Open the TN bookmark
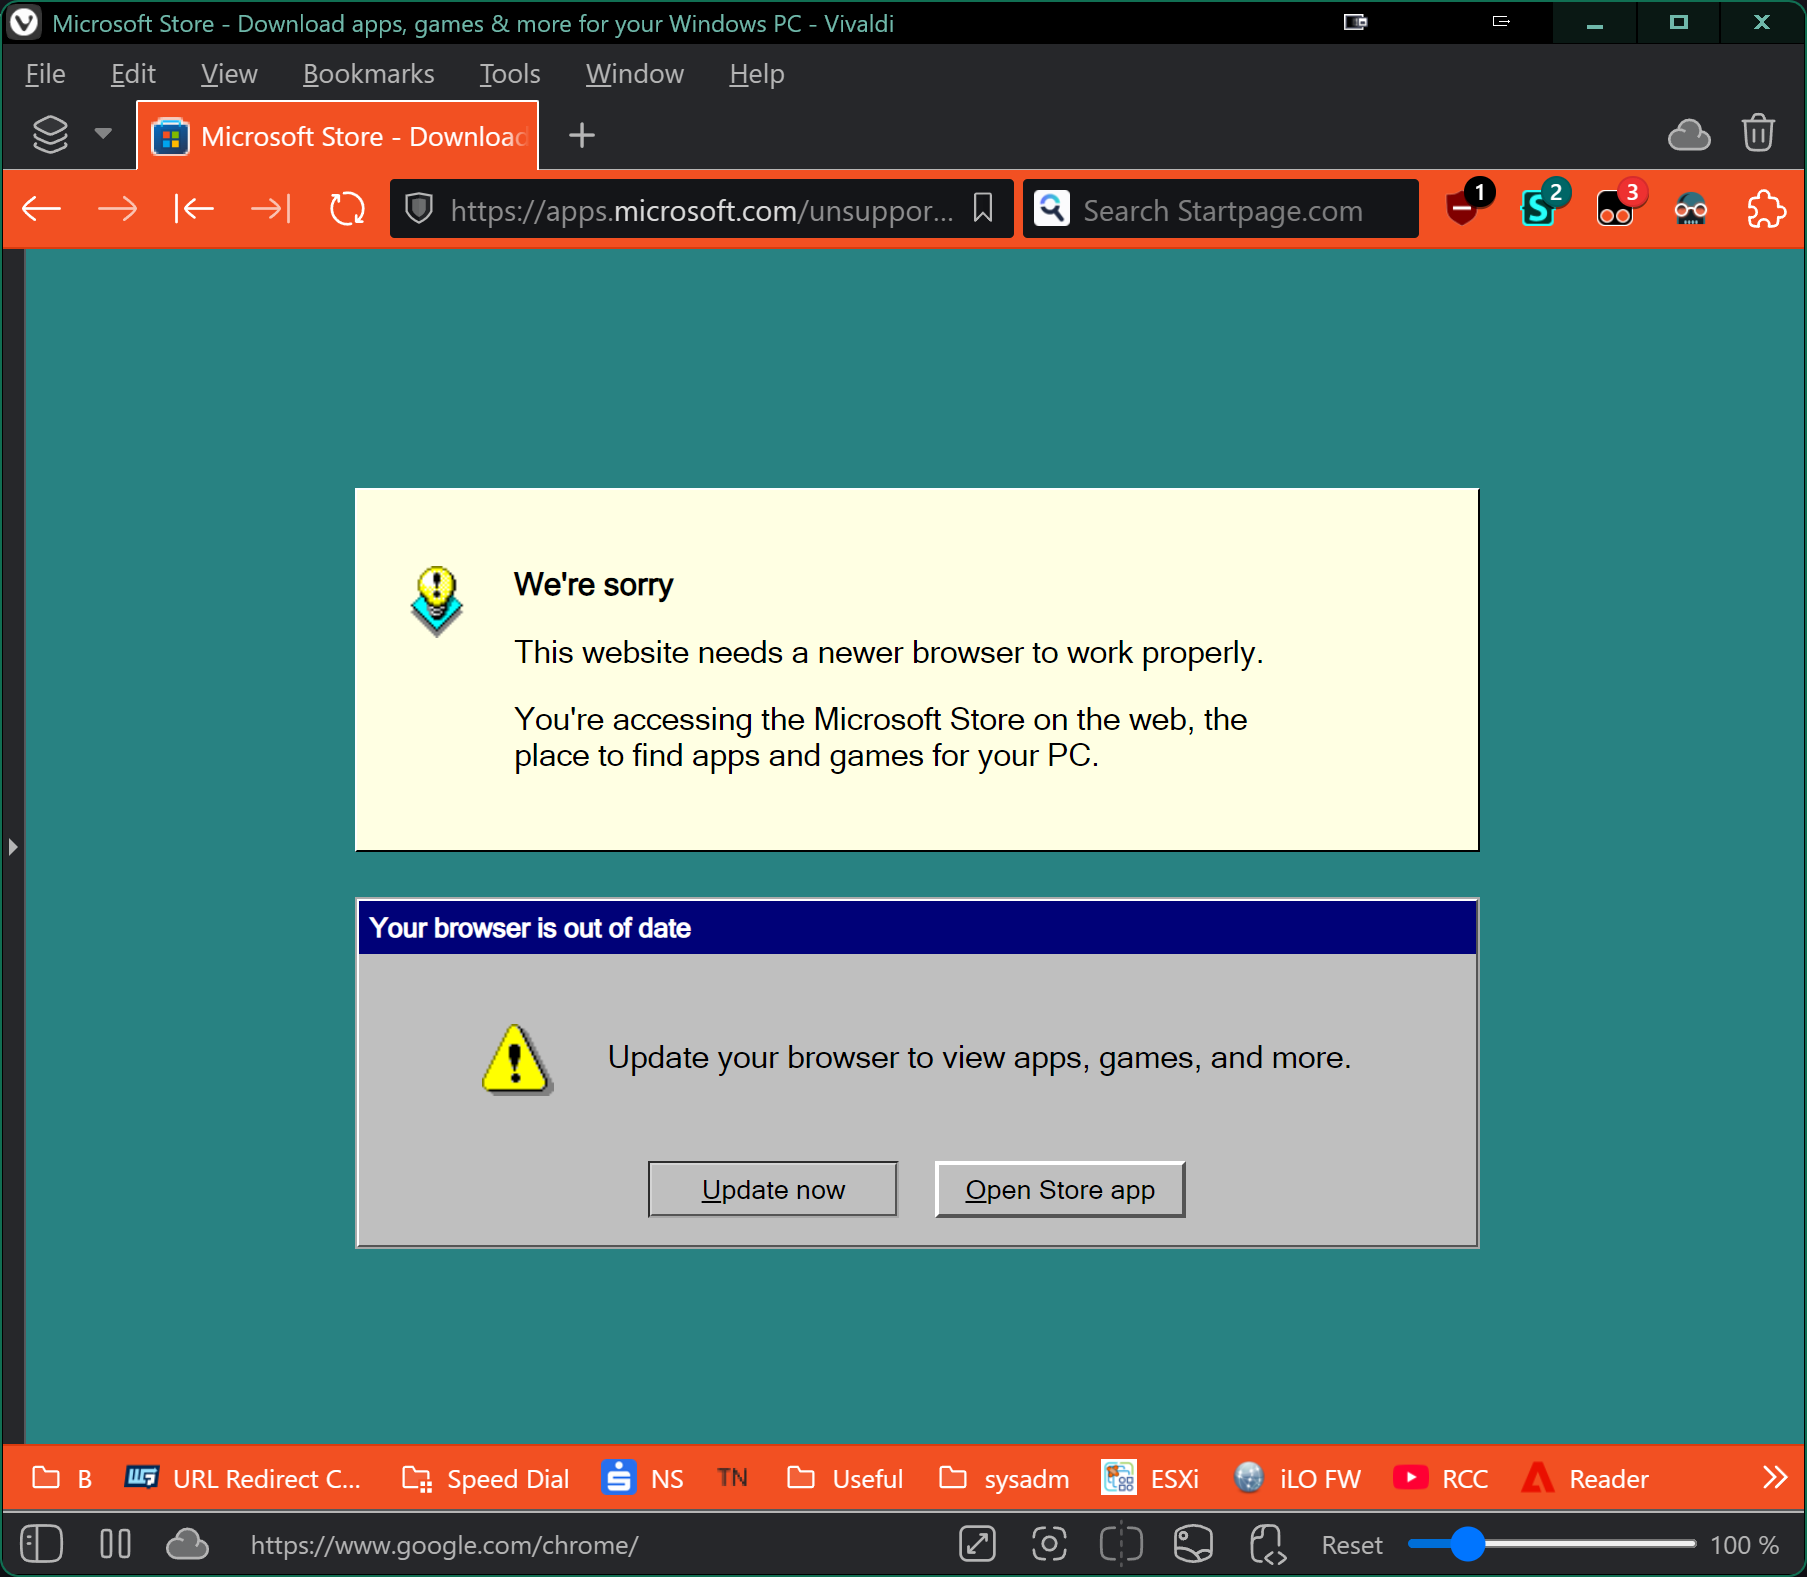 (732, 1478)
